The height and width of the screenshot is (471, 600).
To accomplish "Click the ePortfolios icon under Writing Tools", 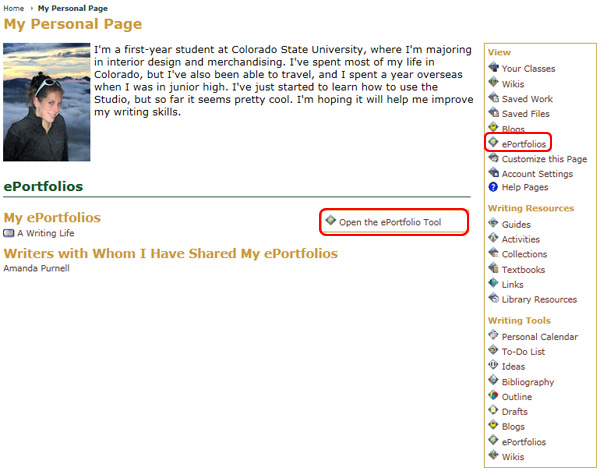I will [494, 440].
